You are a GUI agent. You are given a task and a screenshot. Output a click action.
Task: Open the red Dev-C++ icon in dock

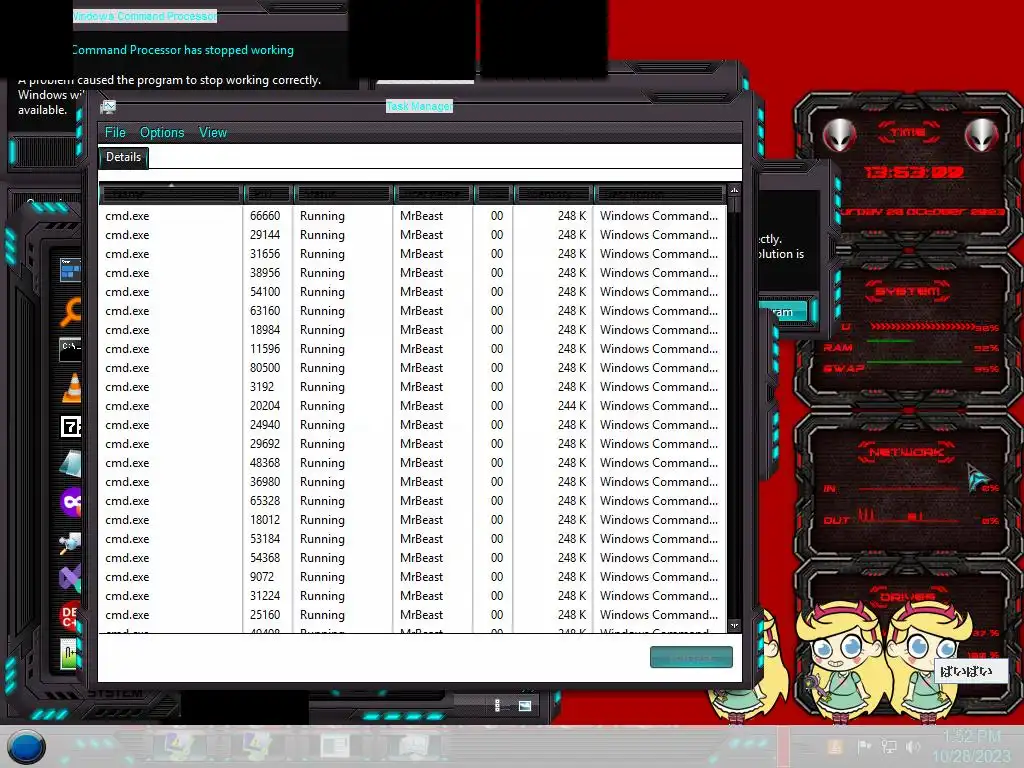pos(71,615)
